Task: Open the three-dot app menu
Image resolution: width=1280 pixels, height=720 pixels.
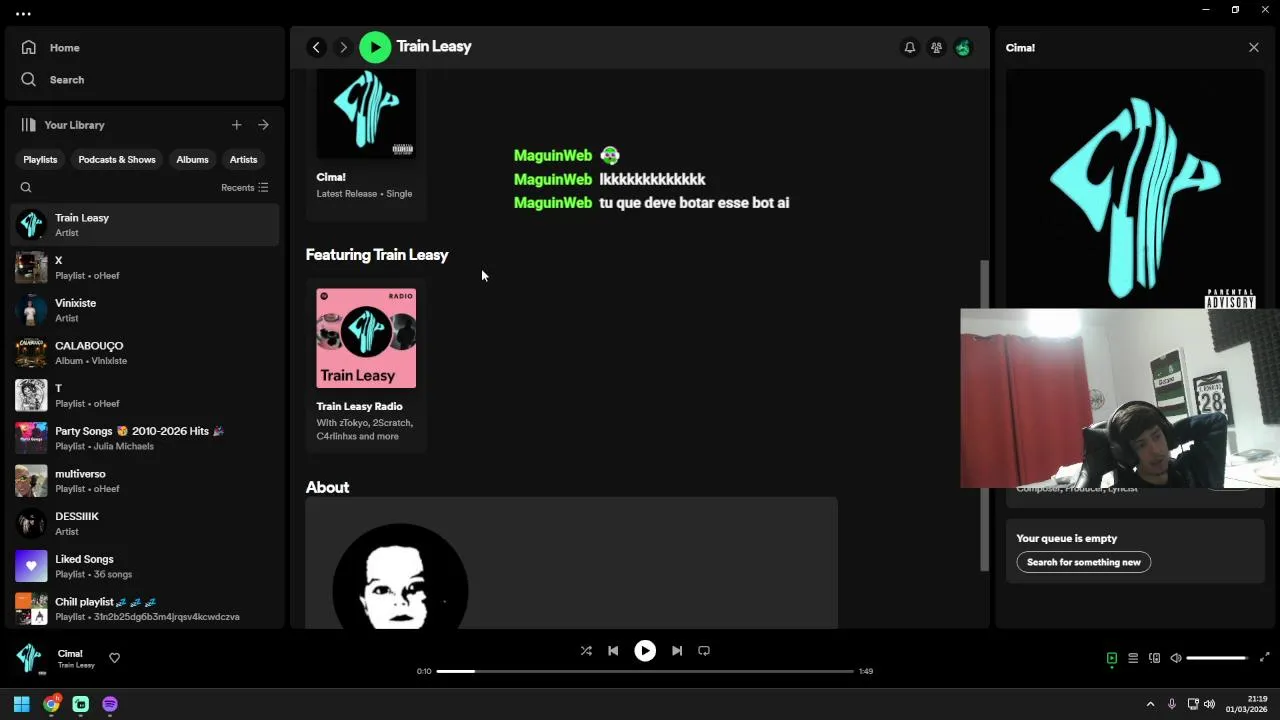Action: click(x=23, y=14)
